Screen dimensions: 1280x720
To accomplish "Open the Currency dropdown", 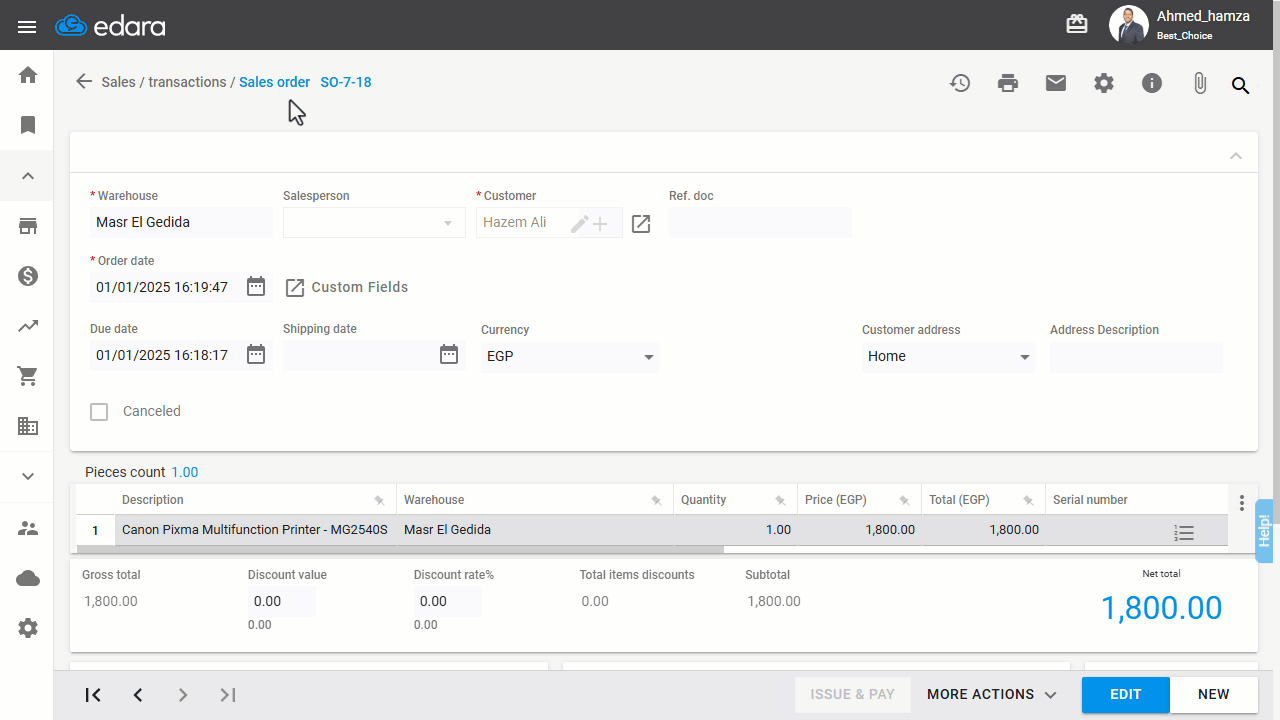I will 649,357.
